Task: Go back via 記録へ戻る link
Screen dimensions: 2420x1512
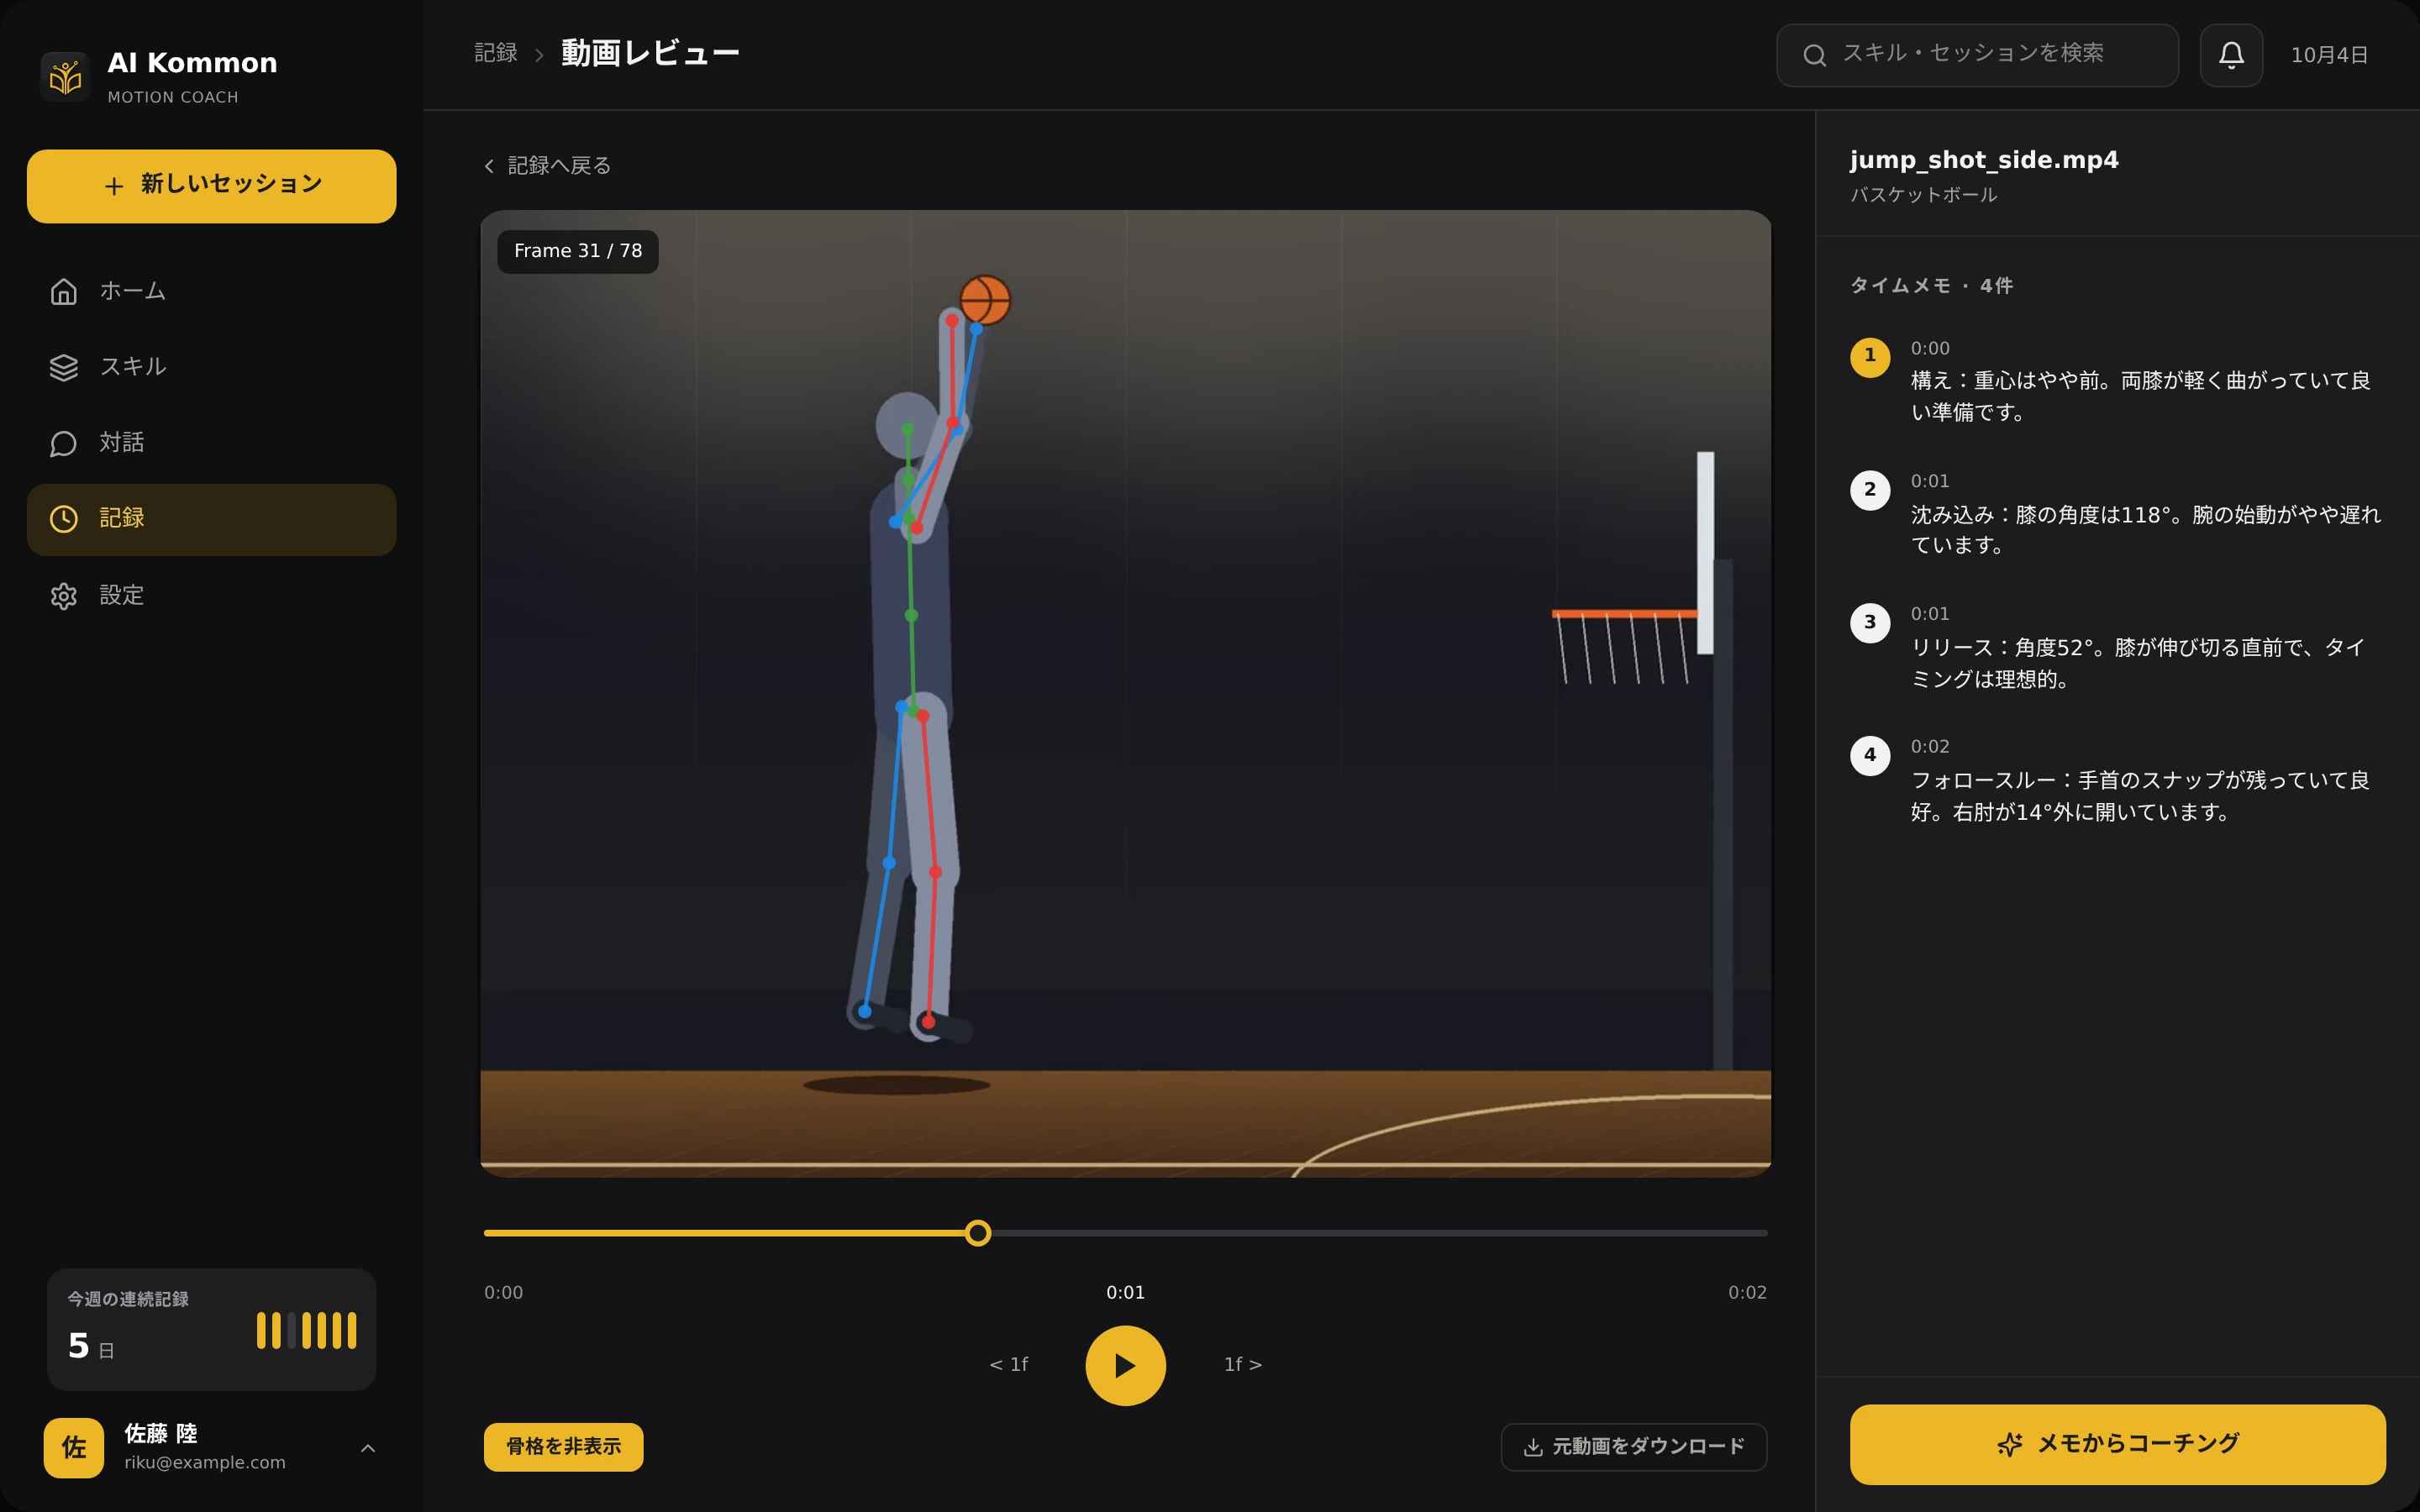Action: point(548,166)
